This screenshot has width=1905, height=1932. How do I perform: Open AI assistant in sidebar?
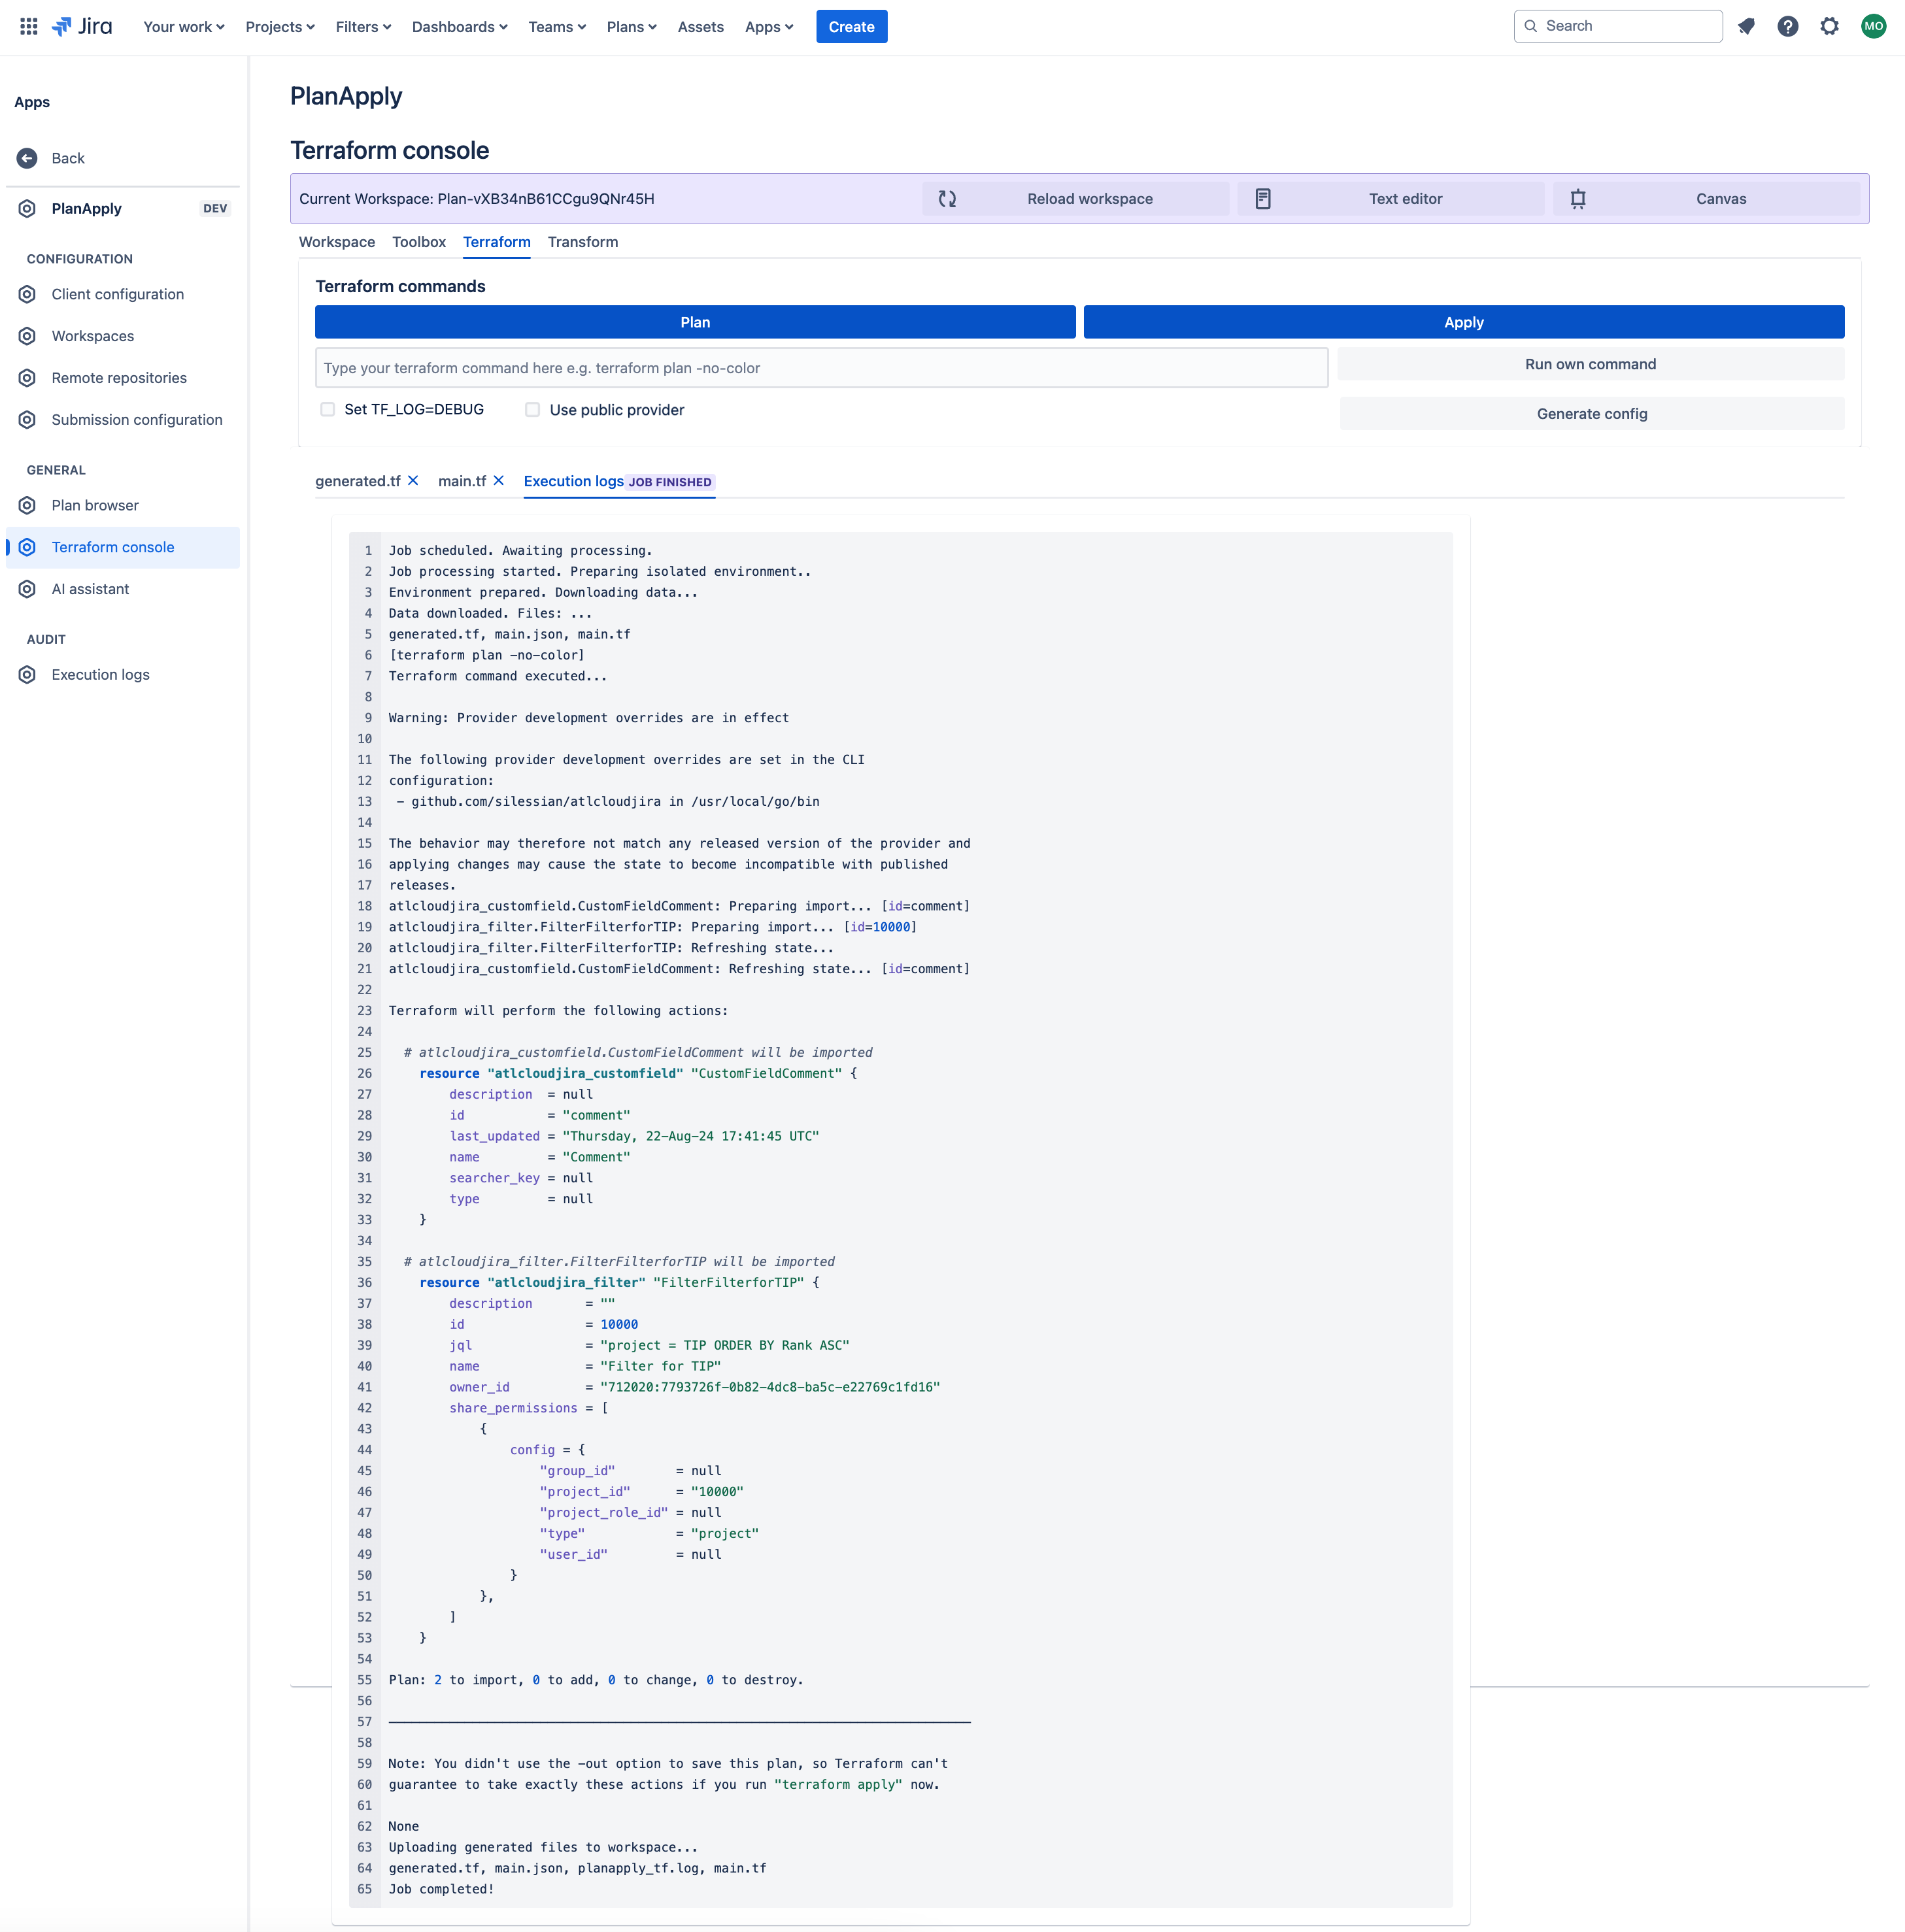(x=90, y=589)
